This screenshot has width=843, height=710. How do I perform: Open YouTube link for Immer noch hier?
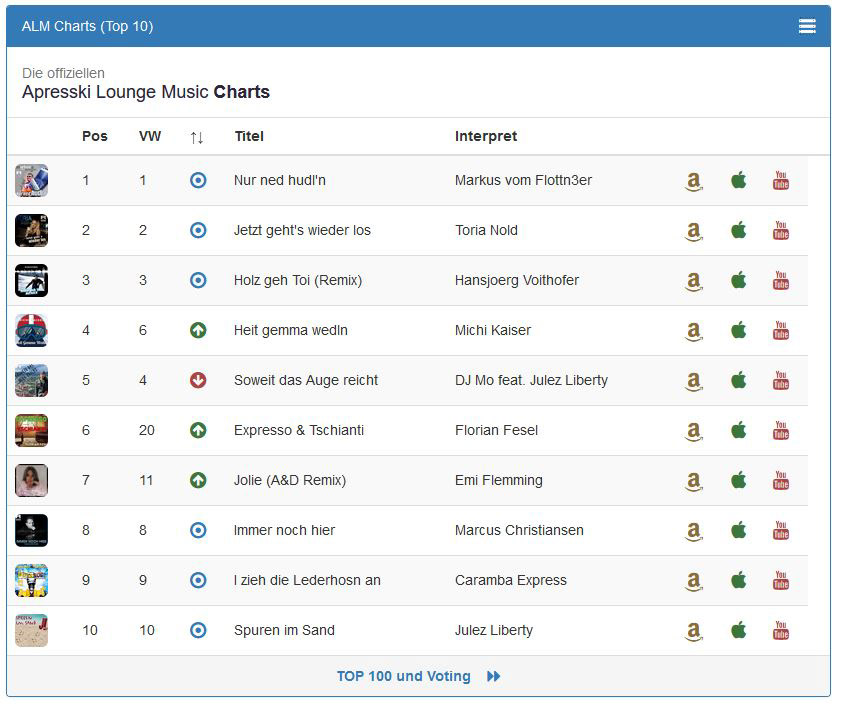coord(781,530)
